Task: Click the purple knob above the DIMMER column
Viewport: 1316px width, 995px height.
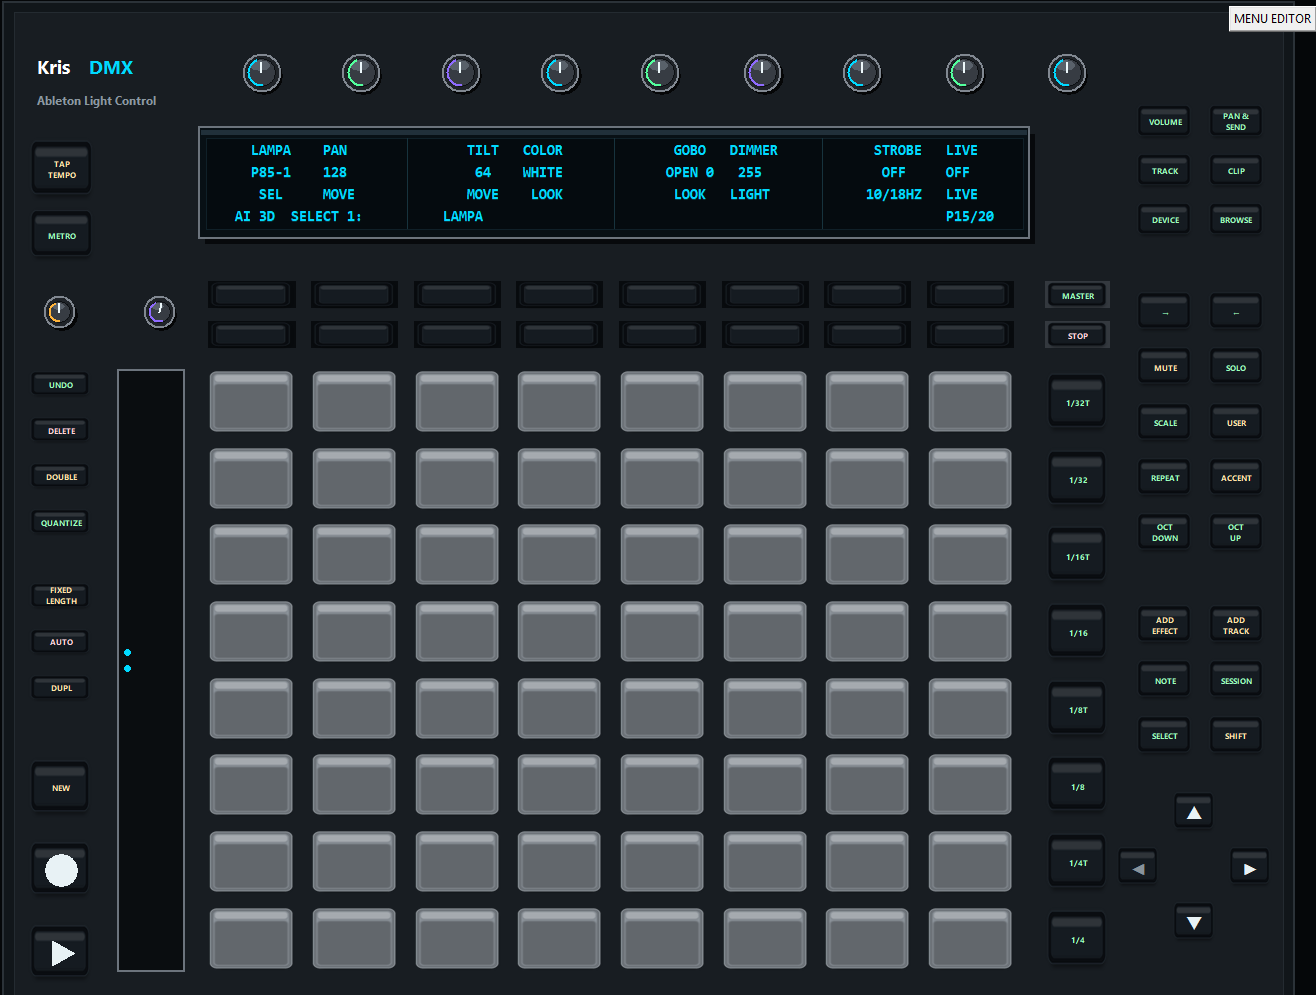Action: (762, 73)
